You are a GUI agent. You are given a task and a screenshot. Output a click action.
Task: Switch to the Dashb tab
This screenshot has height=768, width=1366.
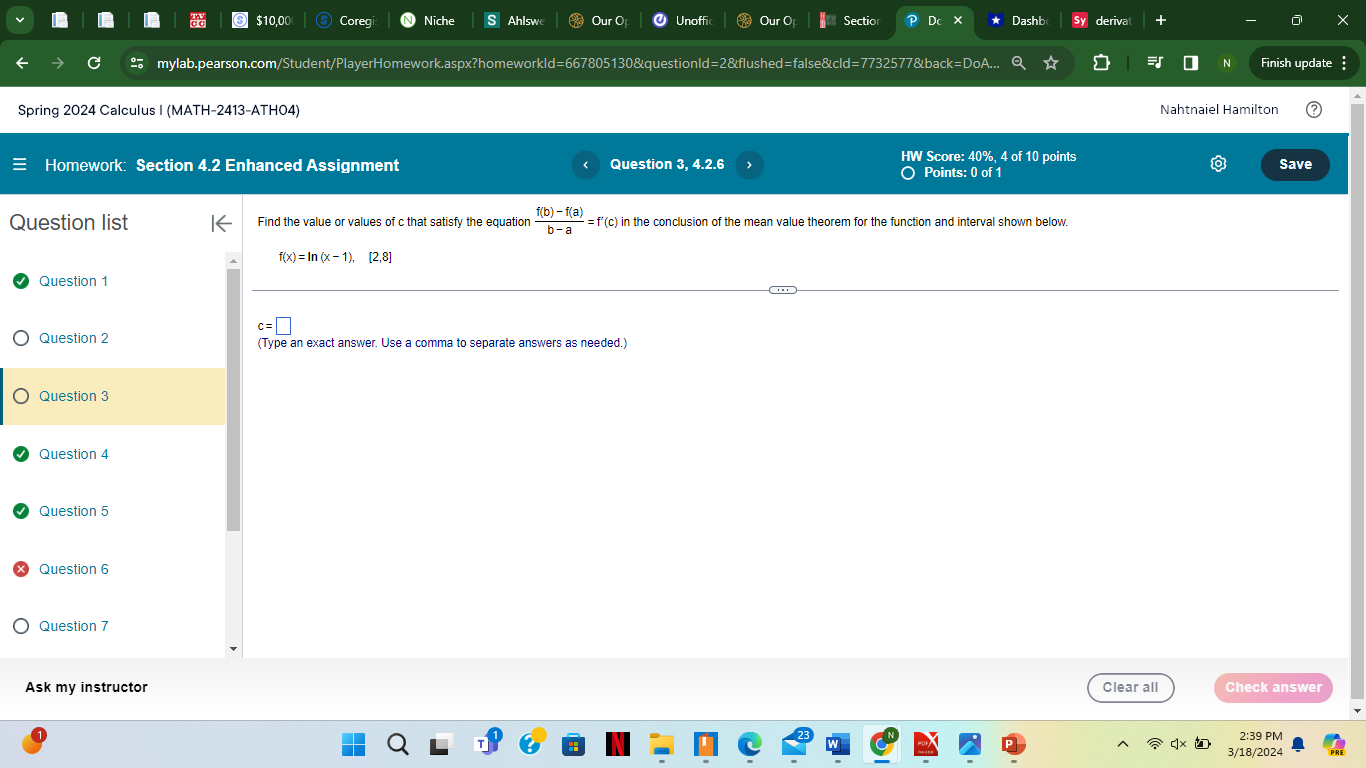(x=1019, y=20)
